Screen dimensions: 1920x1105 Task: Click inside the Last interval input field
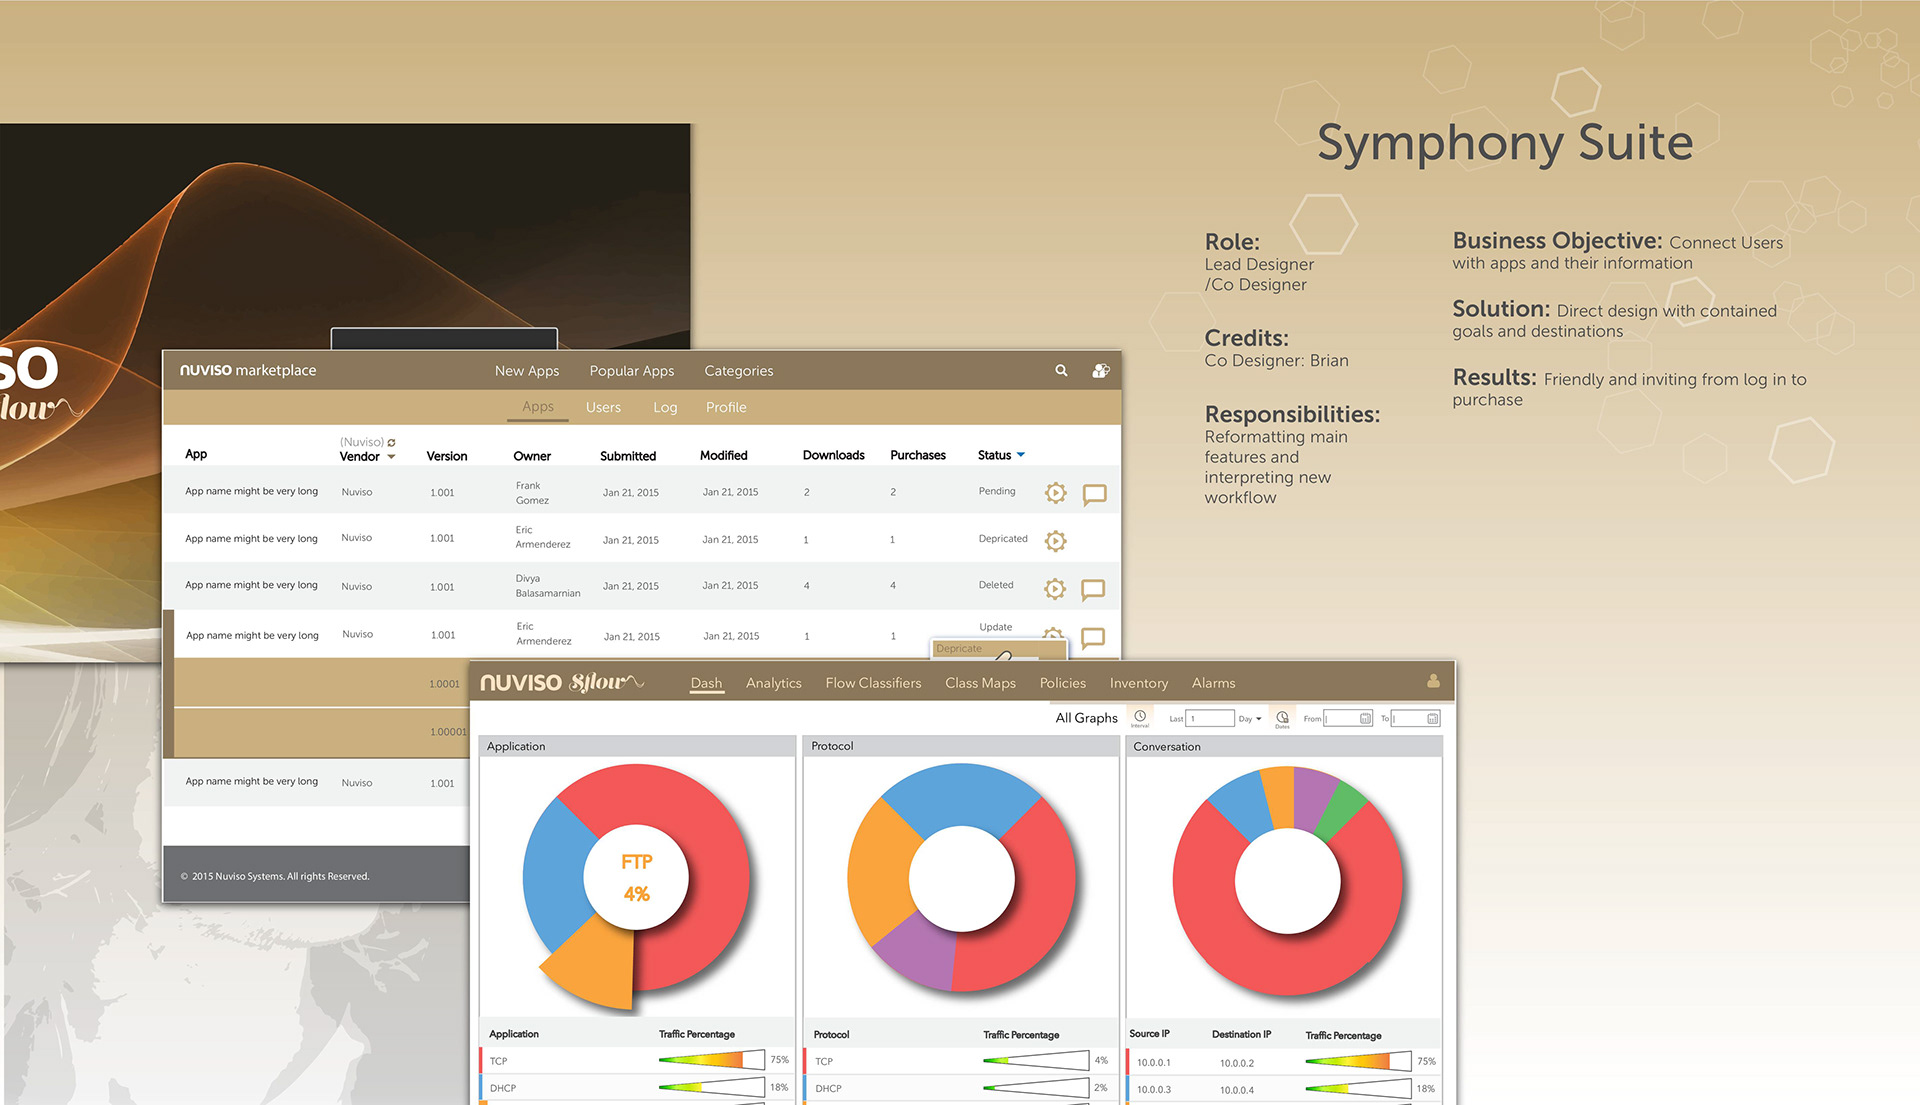click(1210, 718)
